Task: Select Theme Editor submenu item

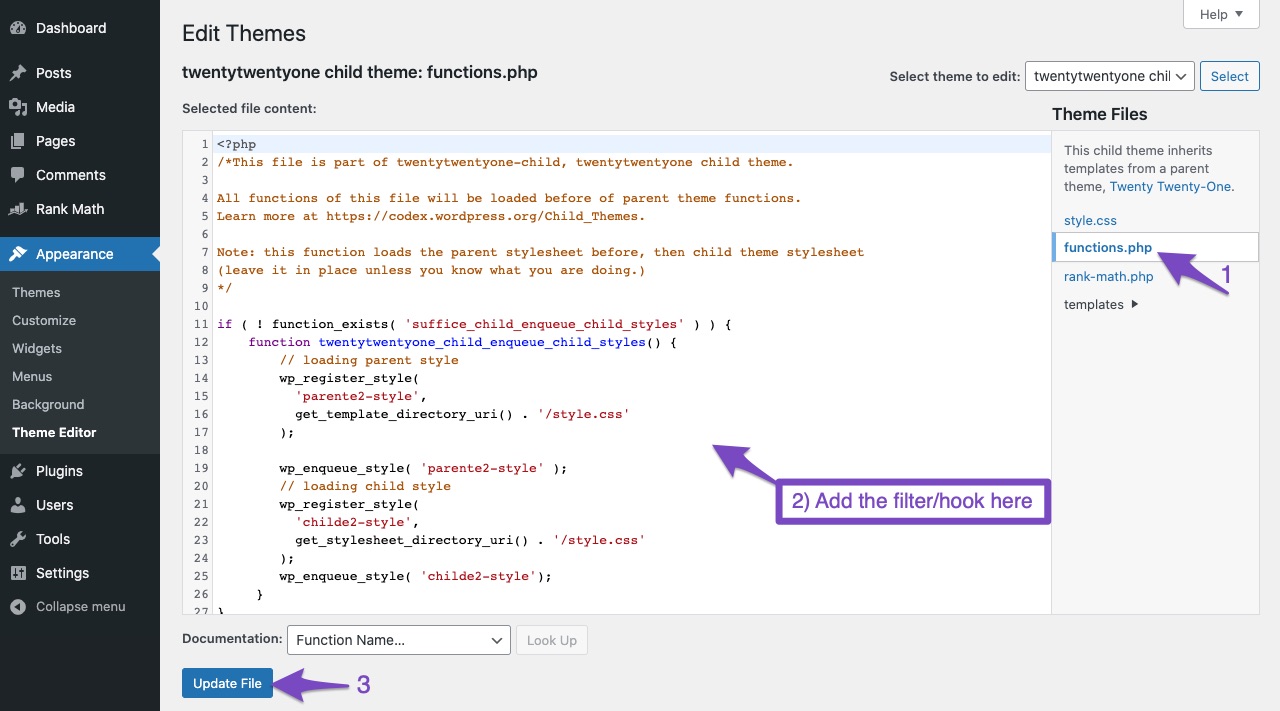Action: [54, 432]
